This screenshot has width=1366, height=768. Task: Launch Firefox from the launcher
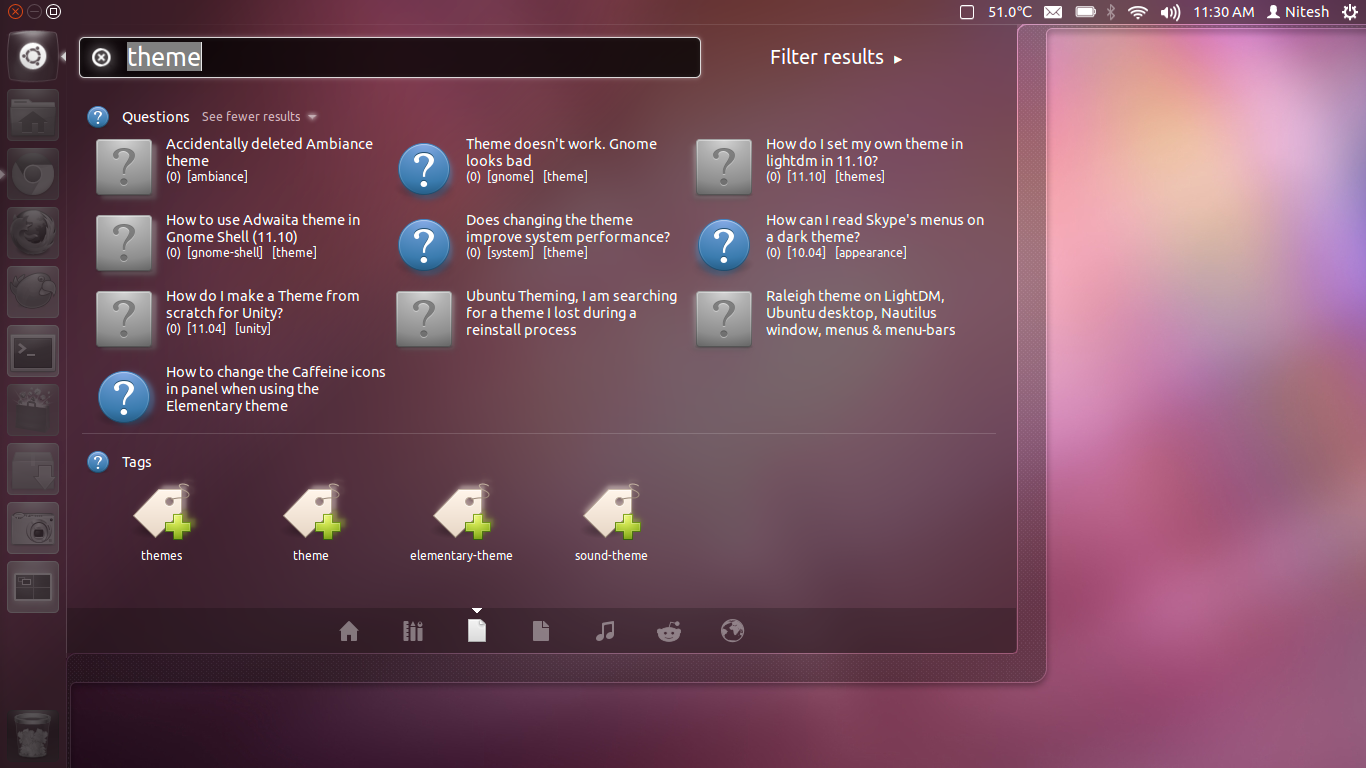point(33,233)
